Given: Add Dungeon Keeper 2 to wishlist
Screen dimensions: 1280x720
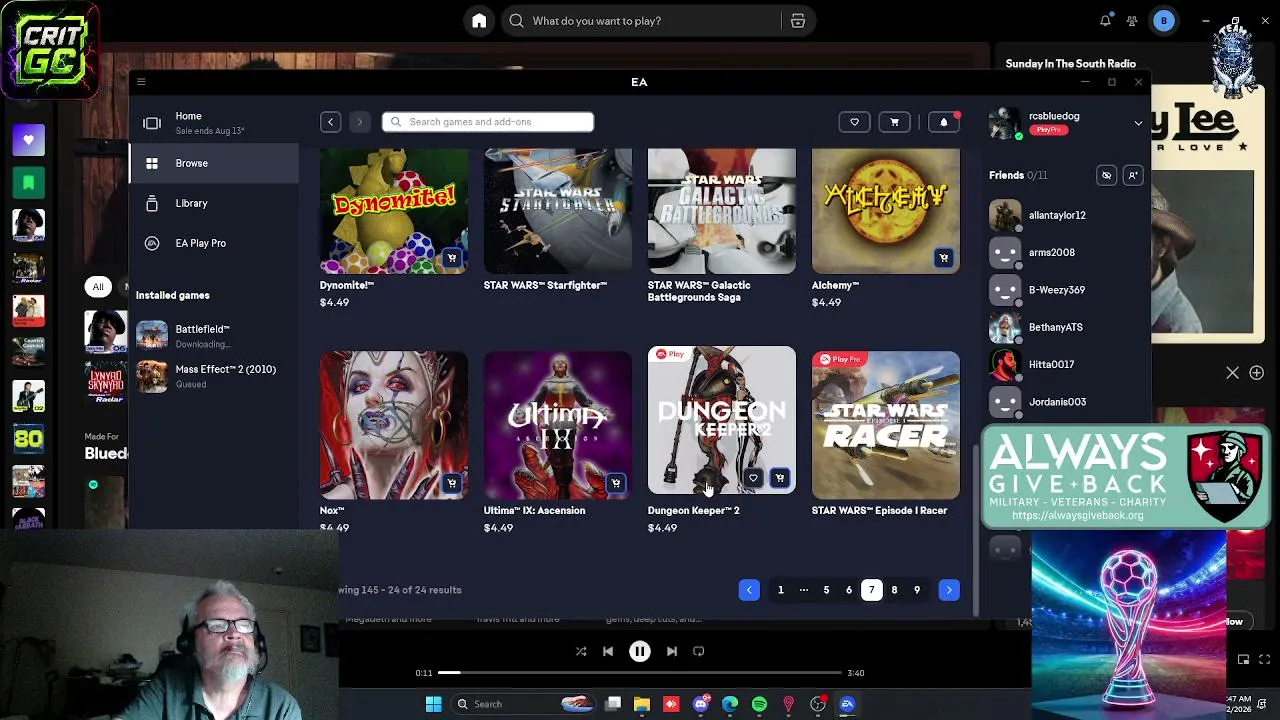Looking at the screenshot, I should [x=753, y=478].
